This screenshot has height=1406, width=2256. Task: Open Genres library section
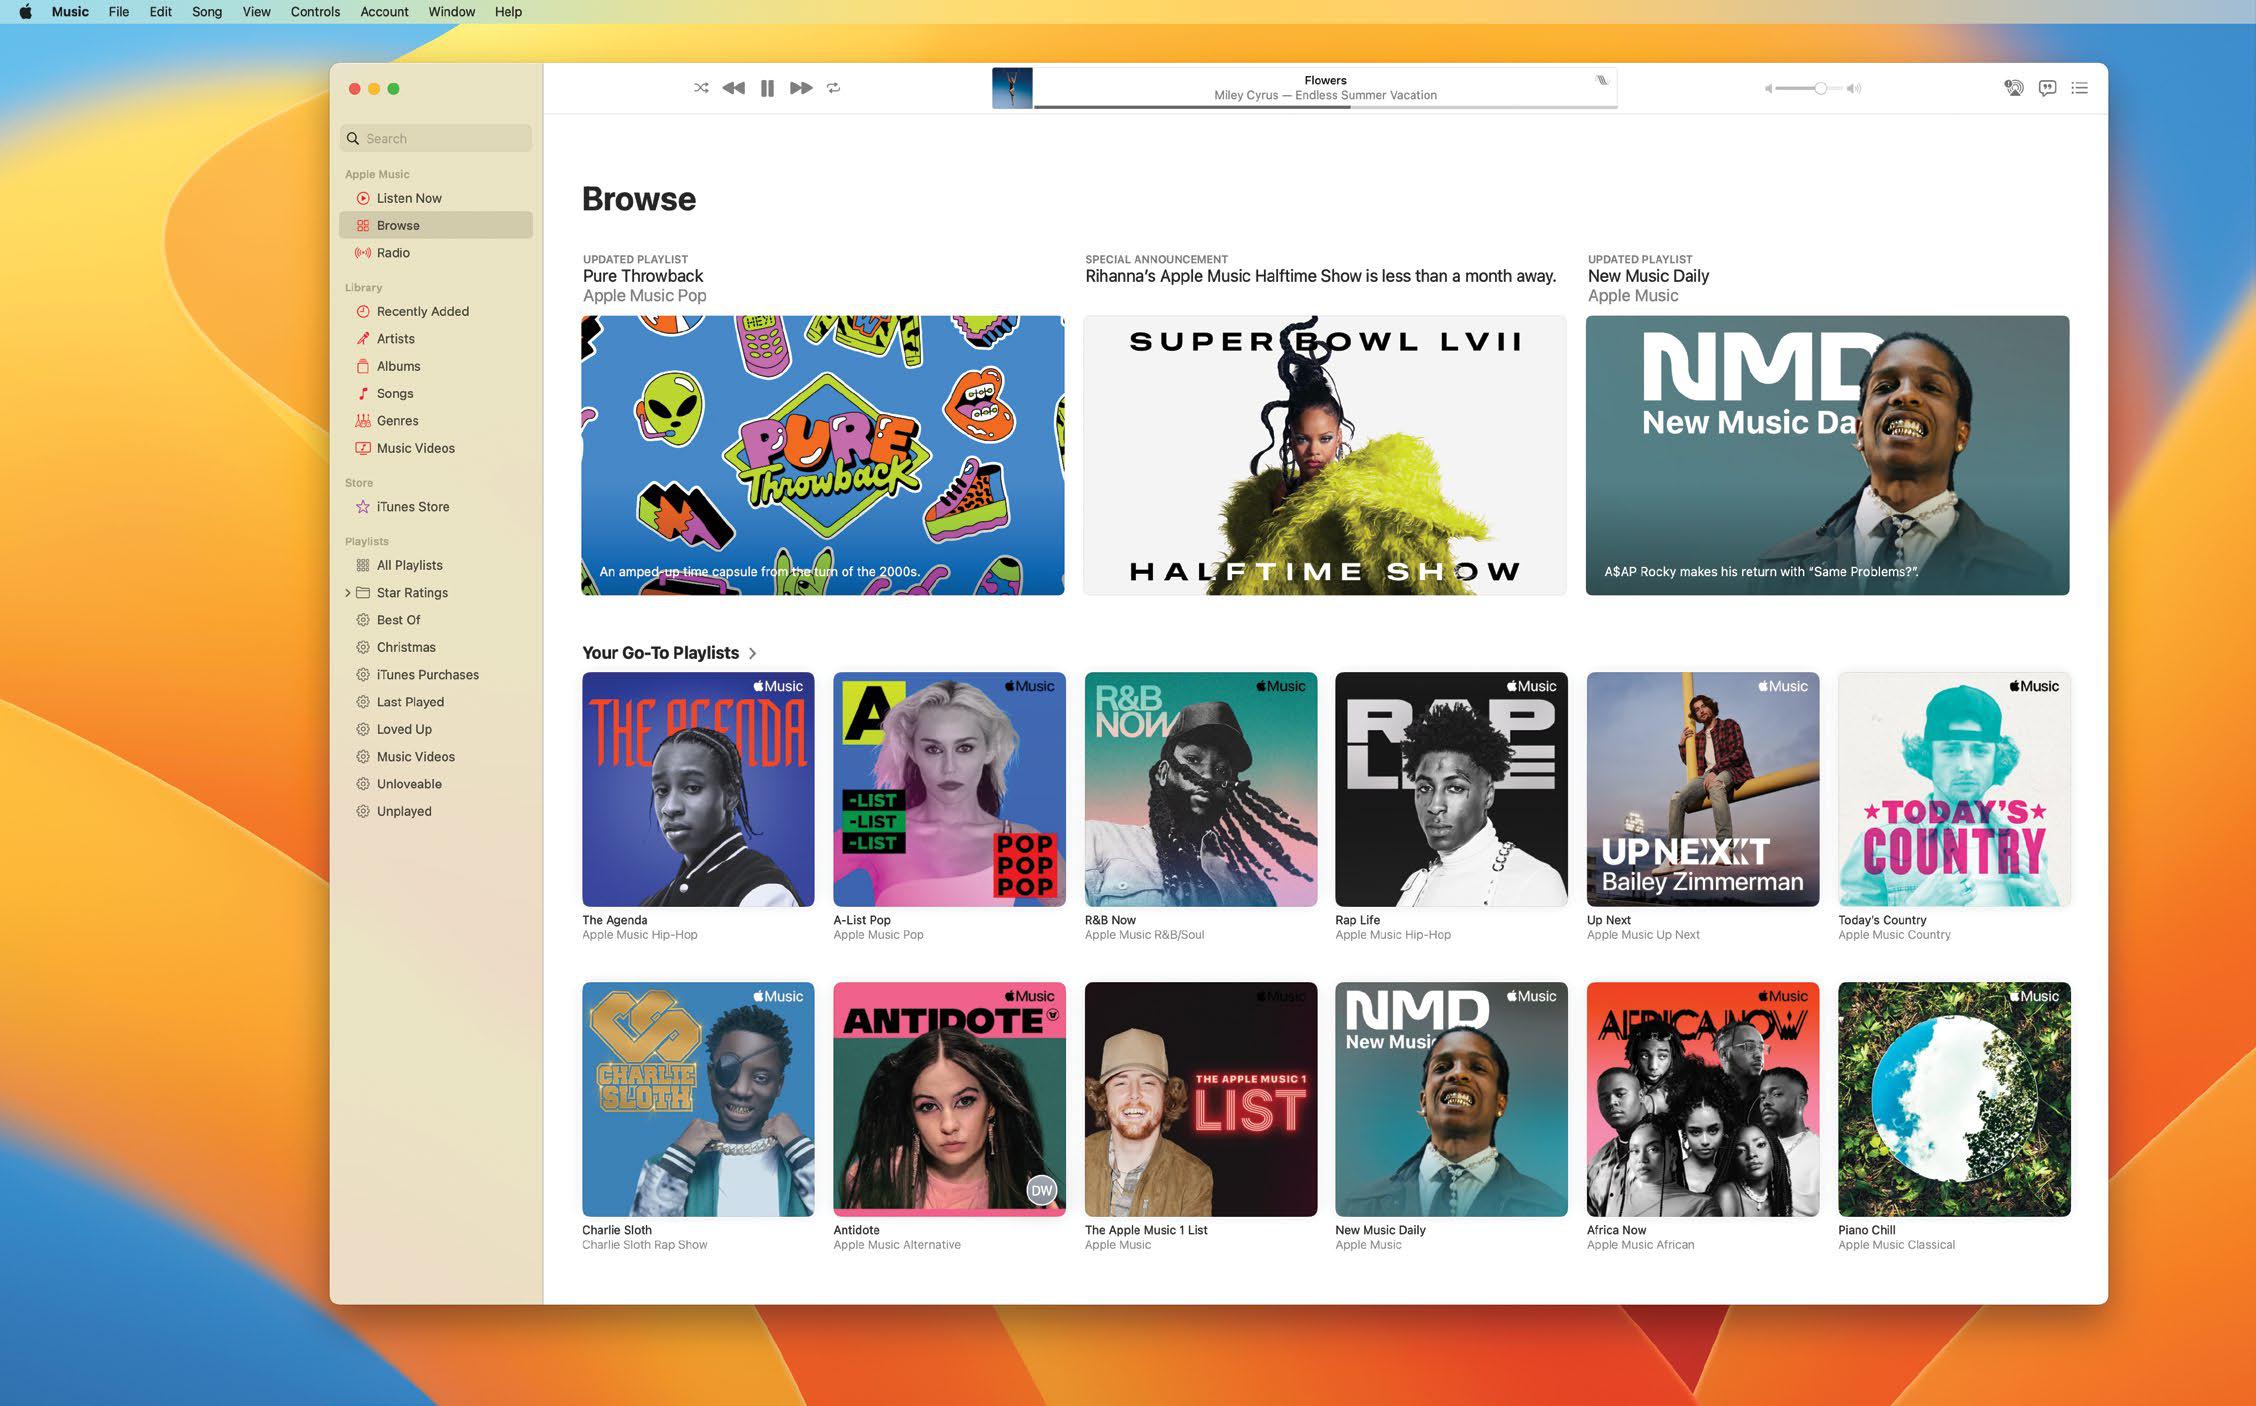click(x=436, y=421)
